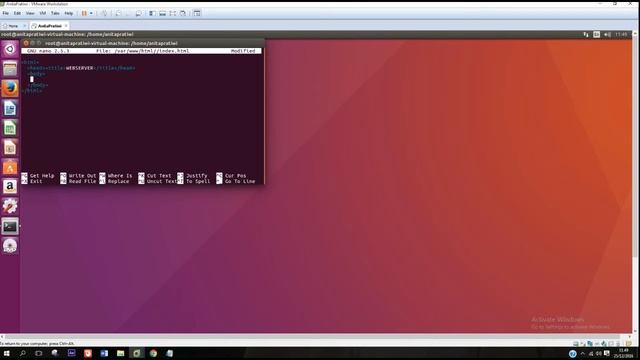Toggle the thumbnail bar view icon

[x=162, y=13]
